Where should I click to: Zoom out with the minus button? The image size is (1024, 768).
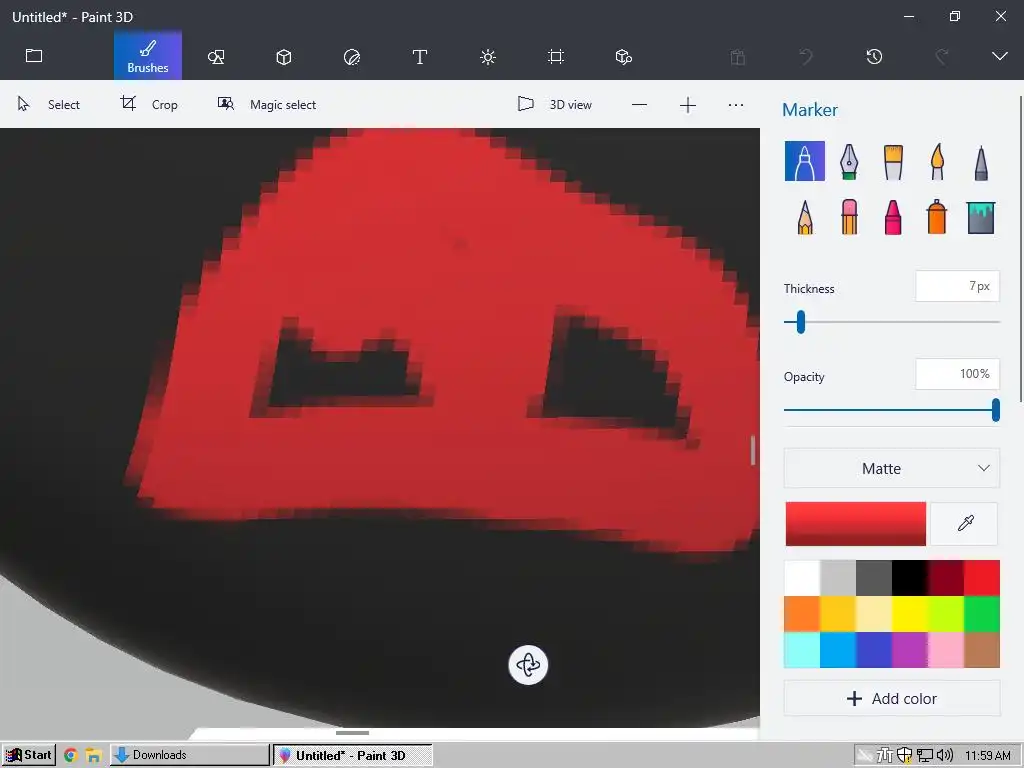click(639, 105)
